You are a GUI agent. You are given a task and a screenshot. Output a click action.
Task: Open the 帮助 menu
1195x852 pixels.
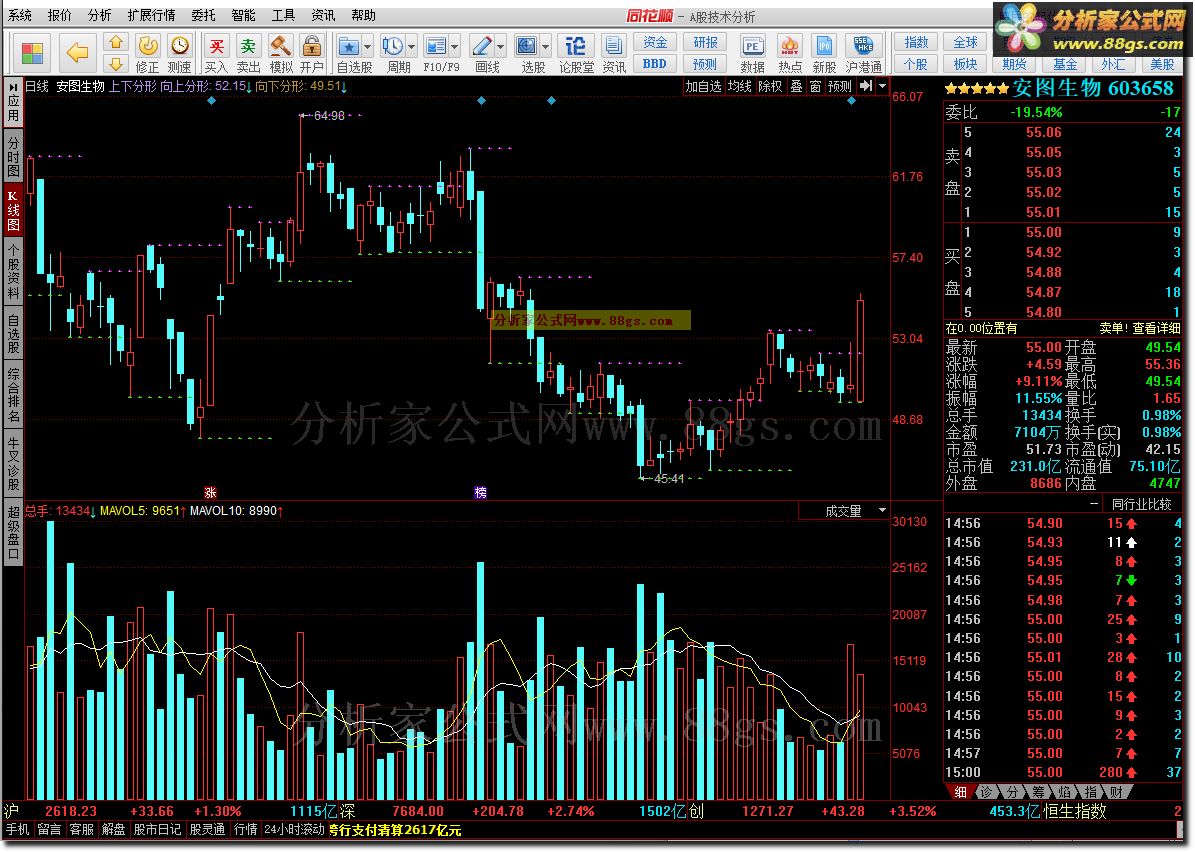coord(364,15)
